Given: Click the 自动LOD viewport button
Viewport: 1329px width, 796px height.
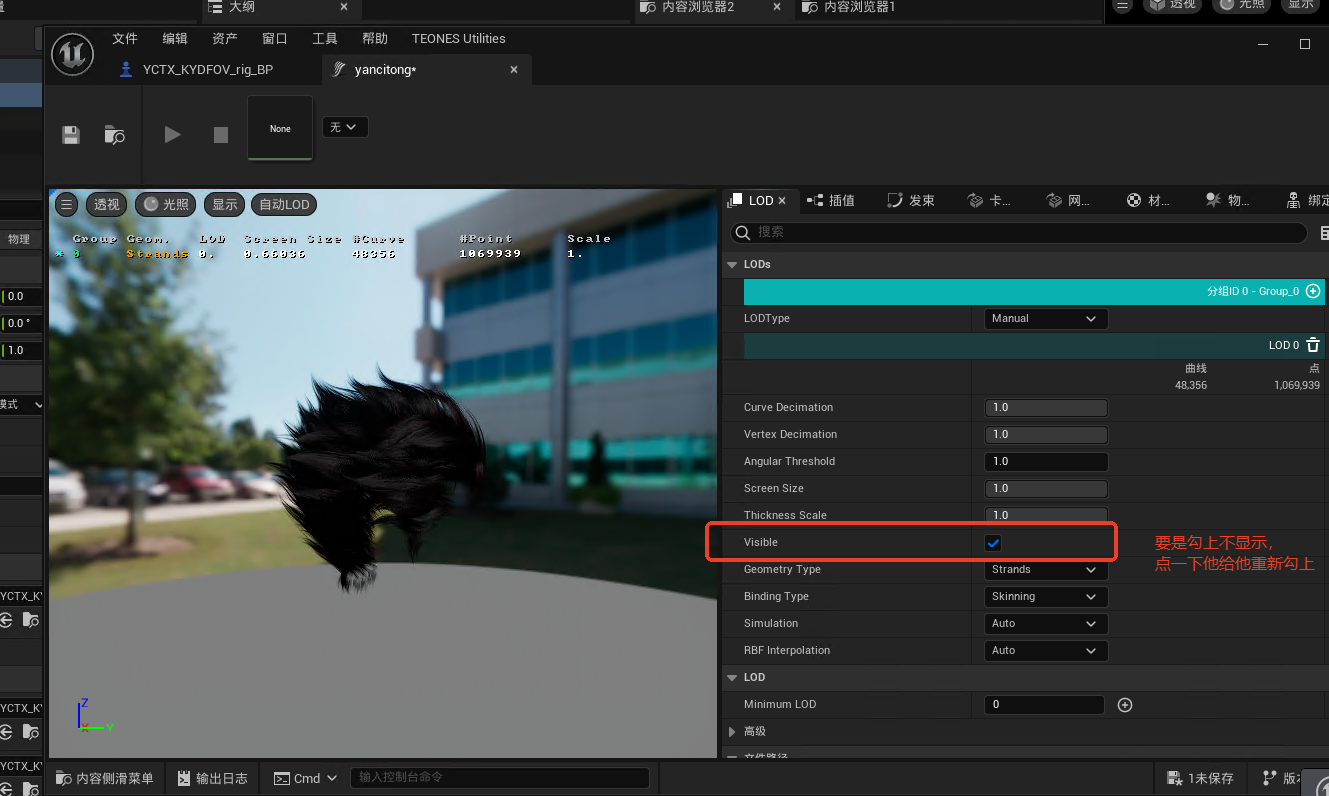Looking at the screenshot, I should click(x=284, y=205).
